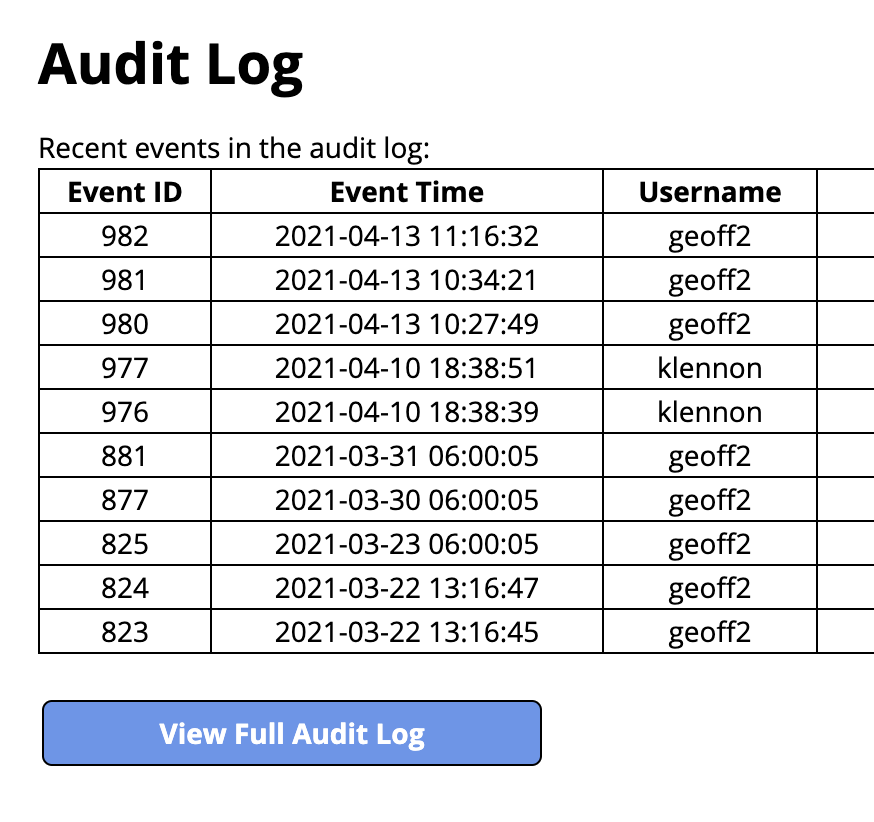
Task: Click the timestamp 2021-03-22 13:16:47
Action: [407, 588]
